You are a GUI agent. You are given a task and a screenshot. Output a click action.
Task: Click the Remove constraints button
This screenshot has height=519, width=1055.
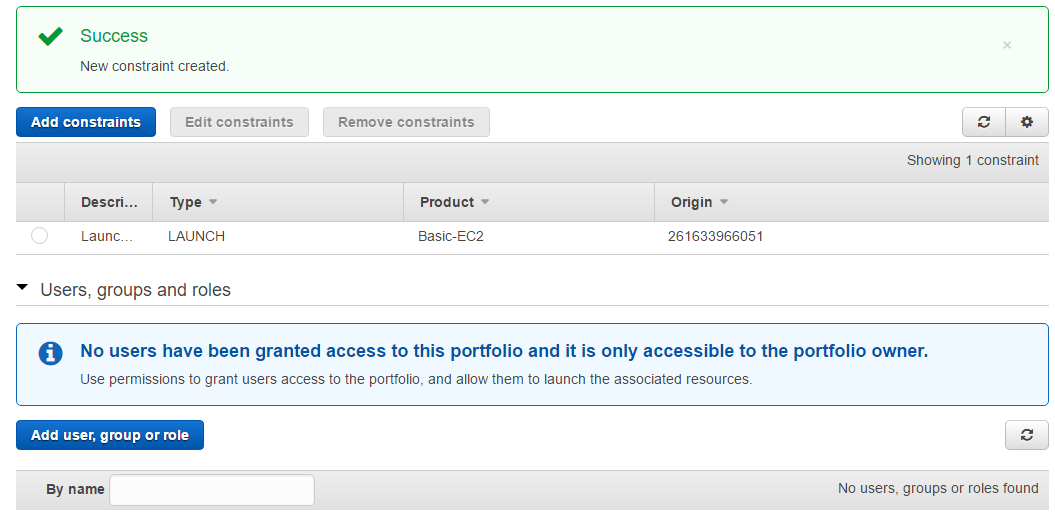(406, 122)
